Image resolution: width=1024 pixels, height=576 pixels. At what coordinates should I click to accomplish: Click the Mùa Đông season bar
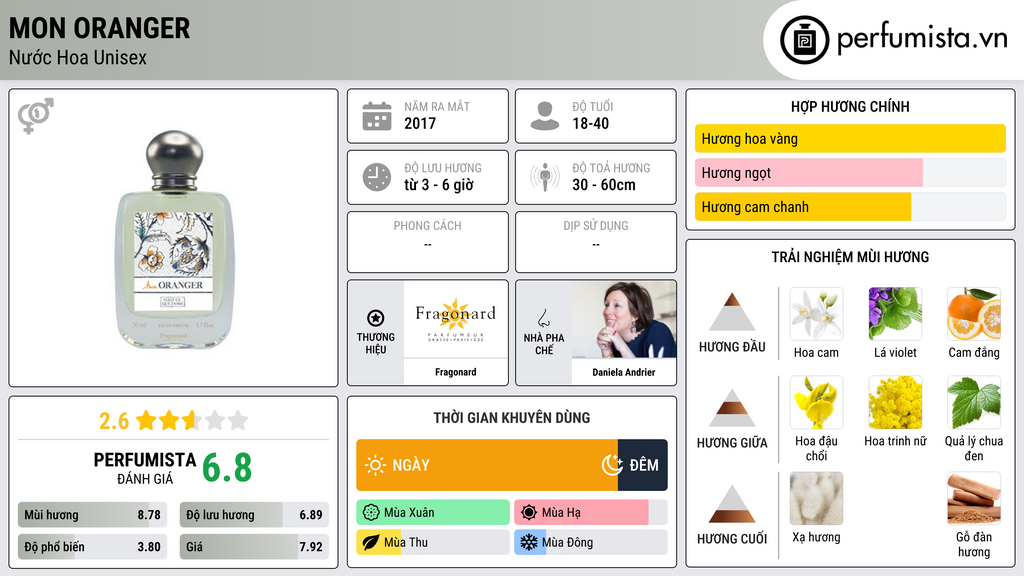[x=591, y=542]
